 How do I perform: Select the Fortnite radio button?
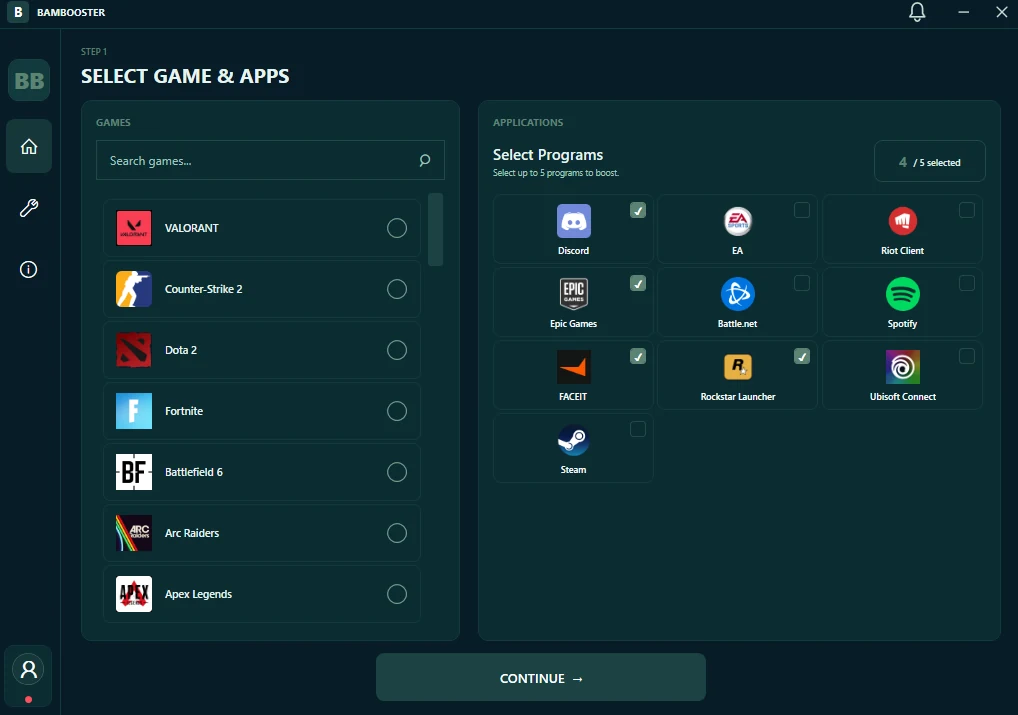397,411
